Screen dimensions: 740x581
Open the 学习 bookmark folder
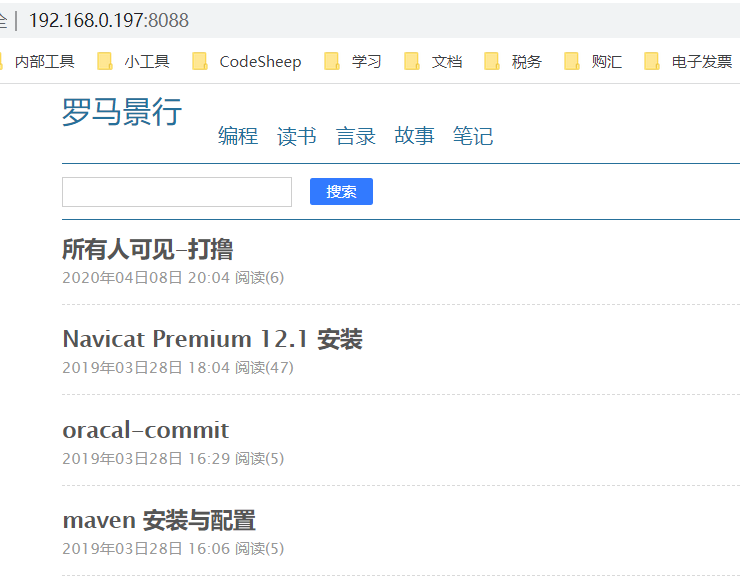coord(353,61)
